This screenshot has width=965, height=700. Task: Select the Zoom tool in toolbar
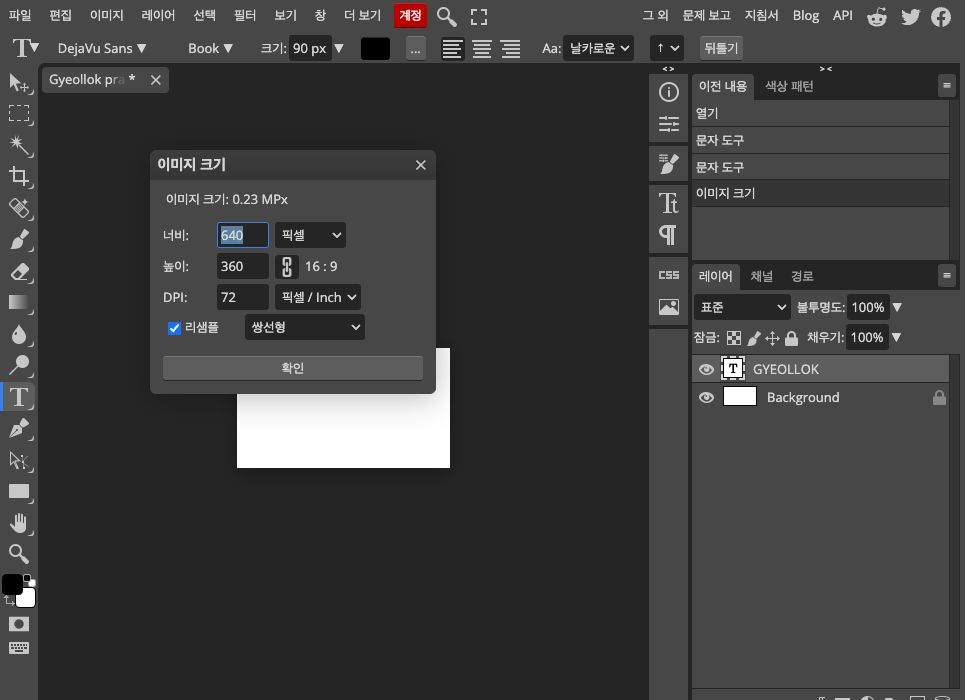(19, 554)
